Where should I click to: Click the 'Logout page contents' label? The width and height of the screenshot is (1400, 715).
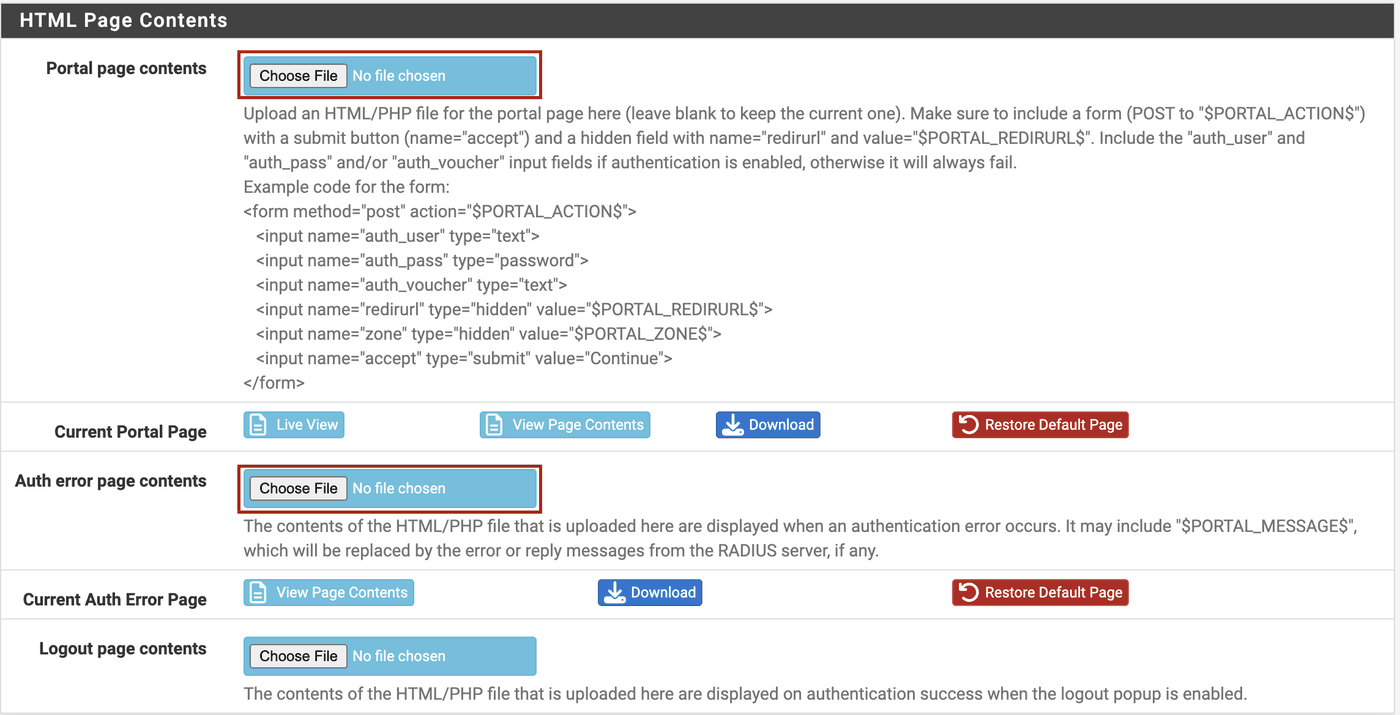[122, 649]
